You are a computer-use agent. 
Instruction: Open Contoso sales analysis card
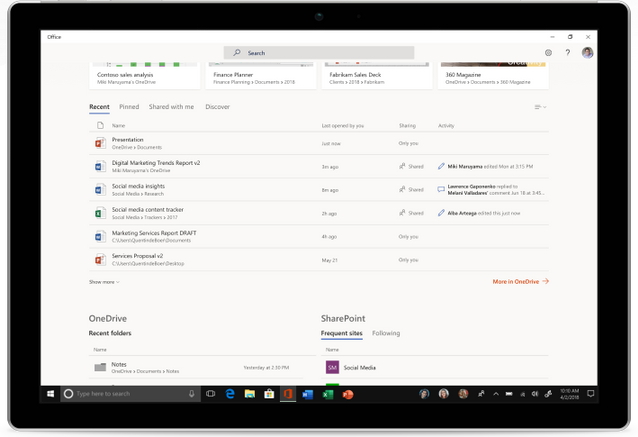point(144,76)
